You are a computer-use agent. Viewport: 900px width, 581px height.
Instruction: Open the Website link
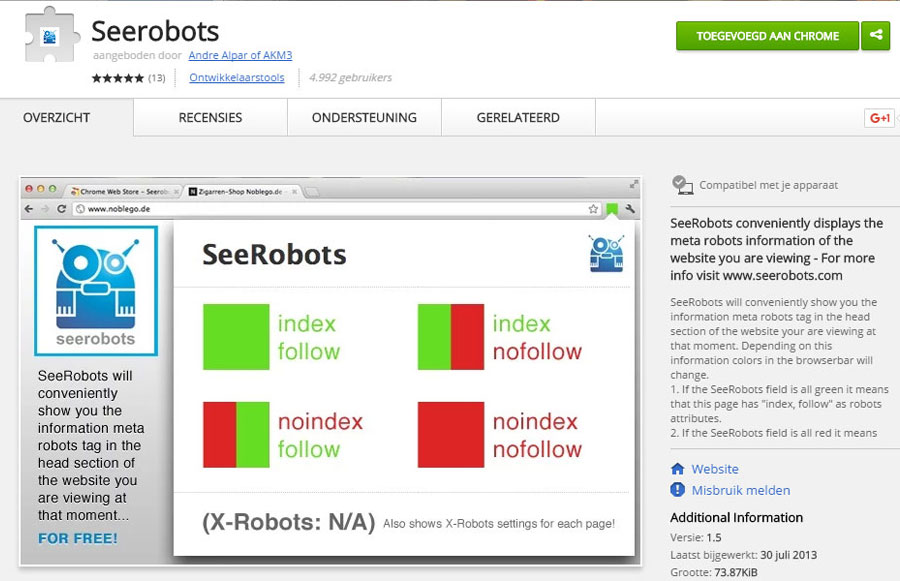715,469
